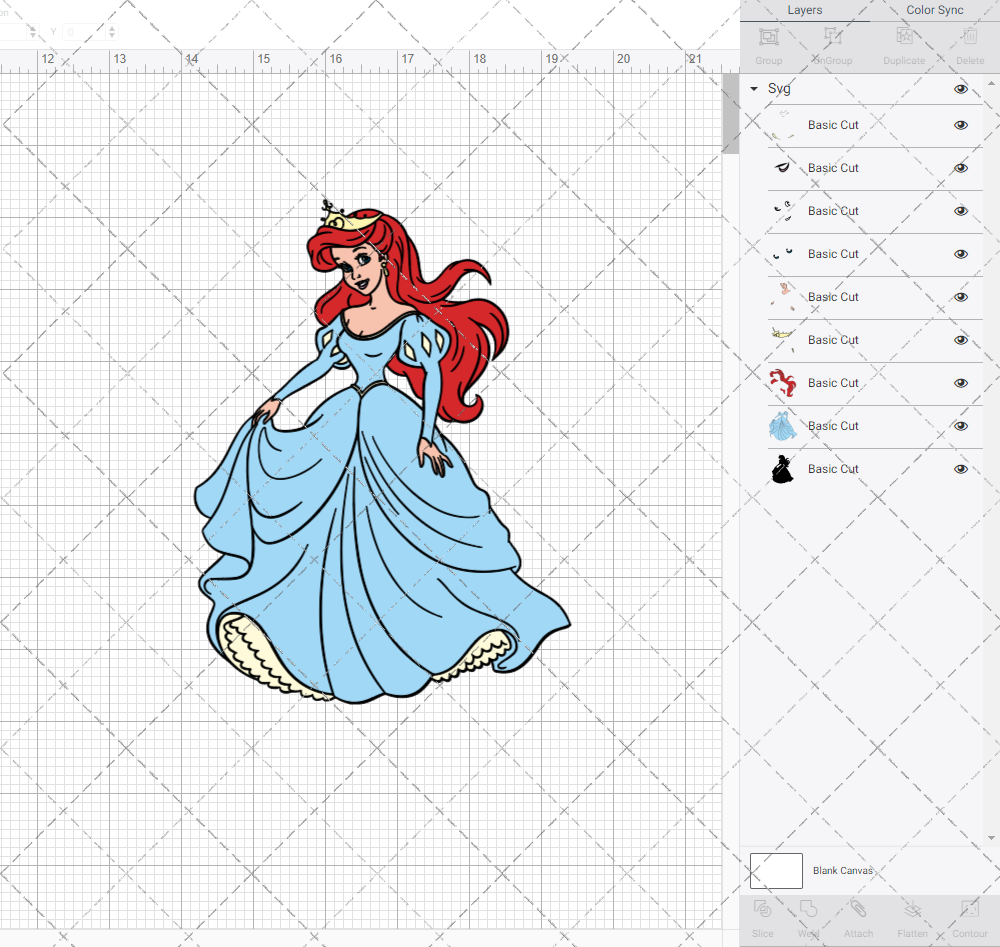Toggle visibility of the blue dress layer
This screenshot has width=1000, height=947.
961,426
